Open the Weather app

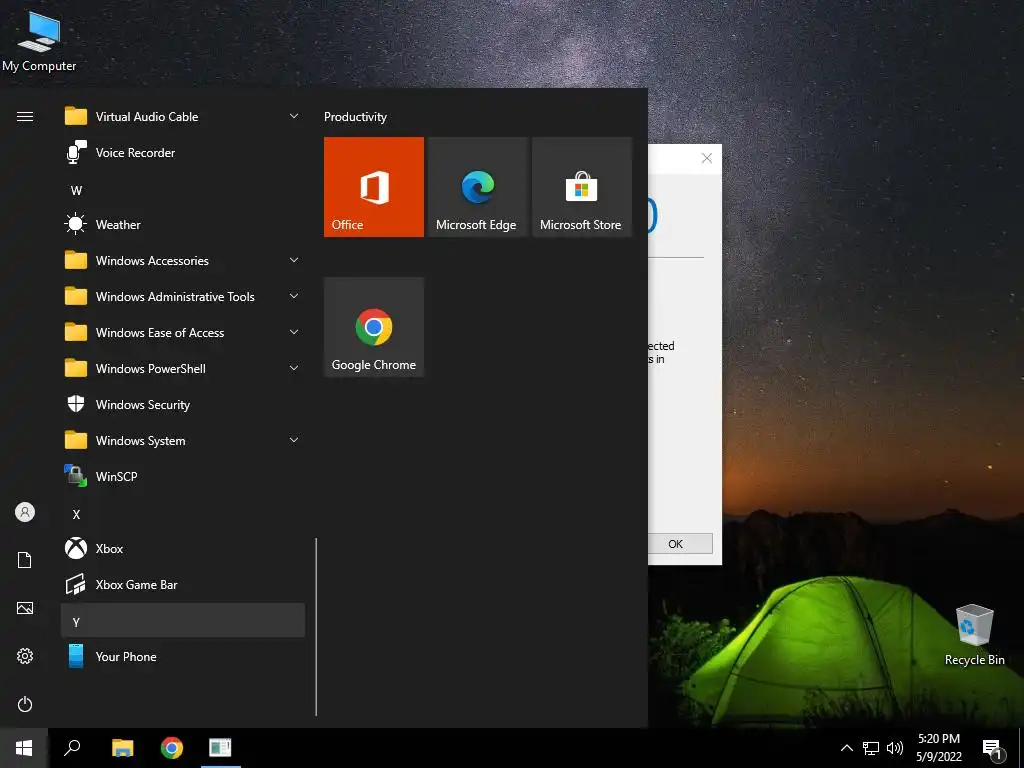(x=183, y=225)
